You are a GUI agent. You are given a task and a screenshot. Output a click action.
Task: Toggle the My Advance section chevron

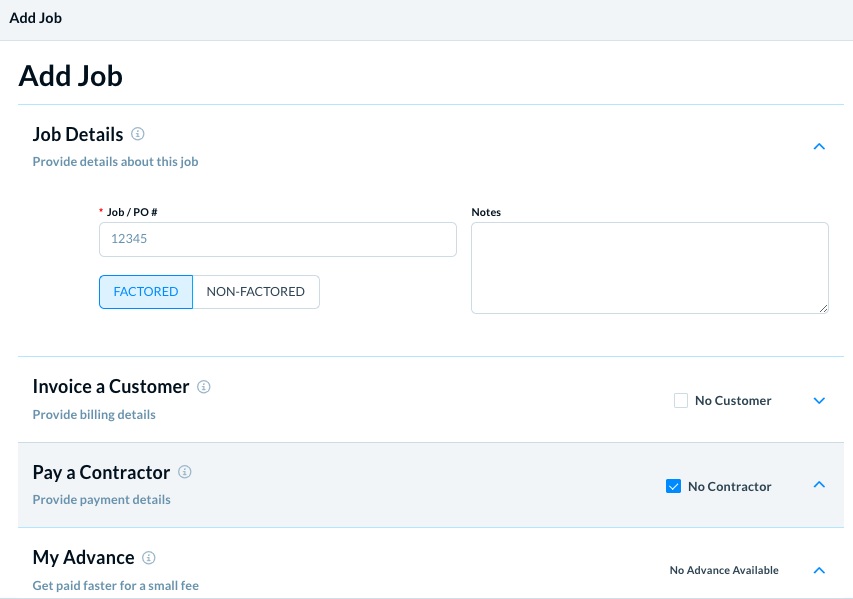(x=819, y=570)
